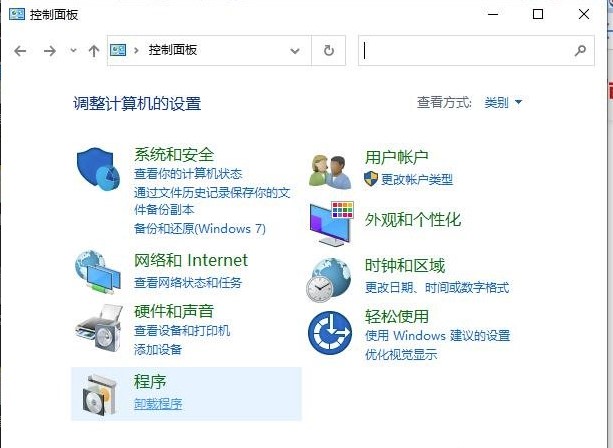Expand the address bar history dropdown chevron
This screenshot has height=448, width=613.
(x=295, y=51)
